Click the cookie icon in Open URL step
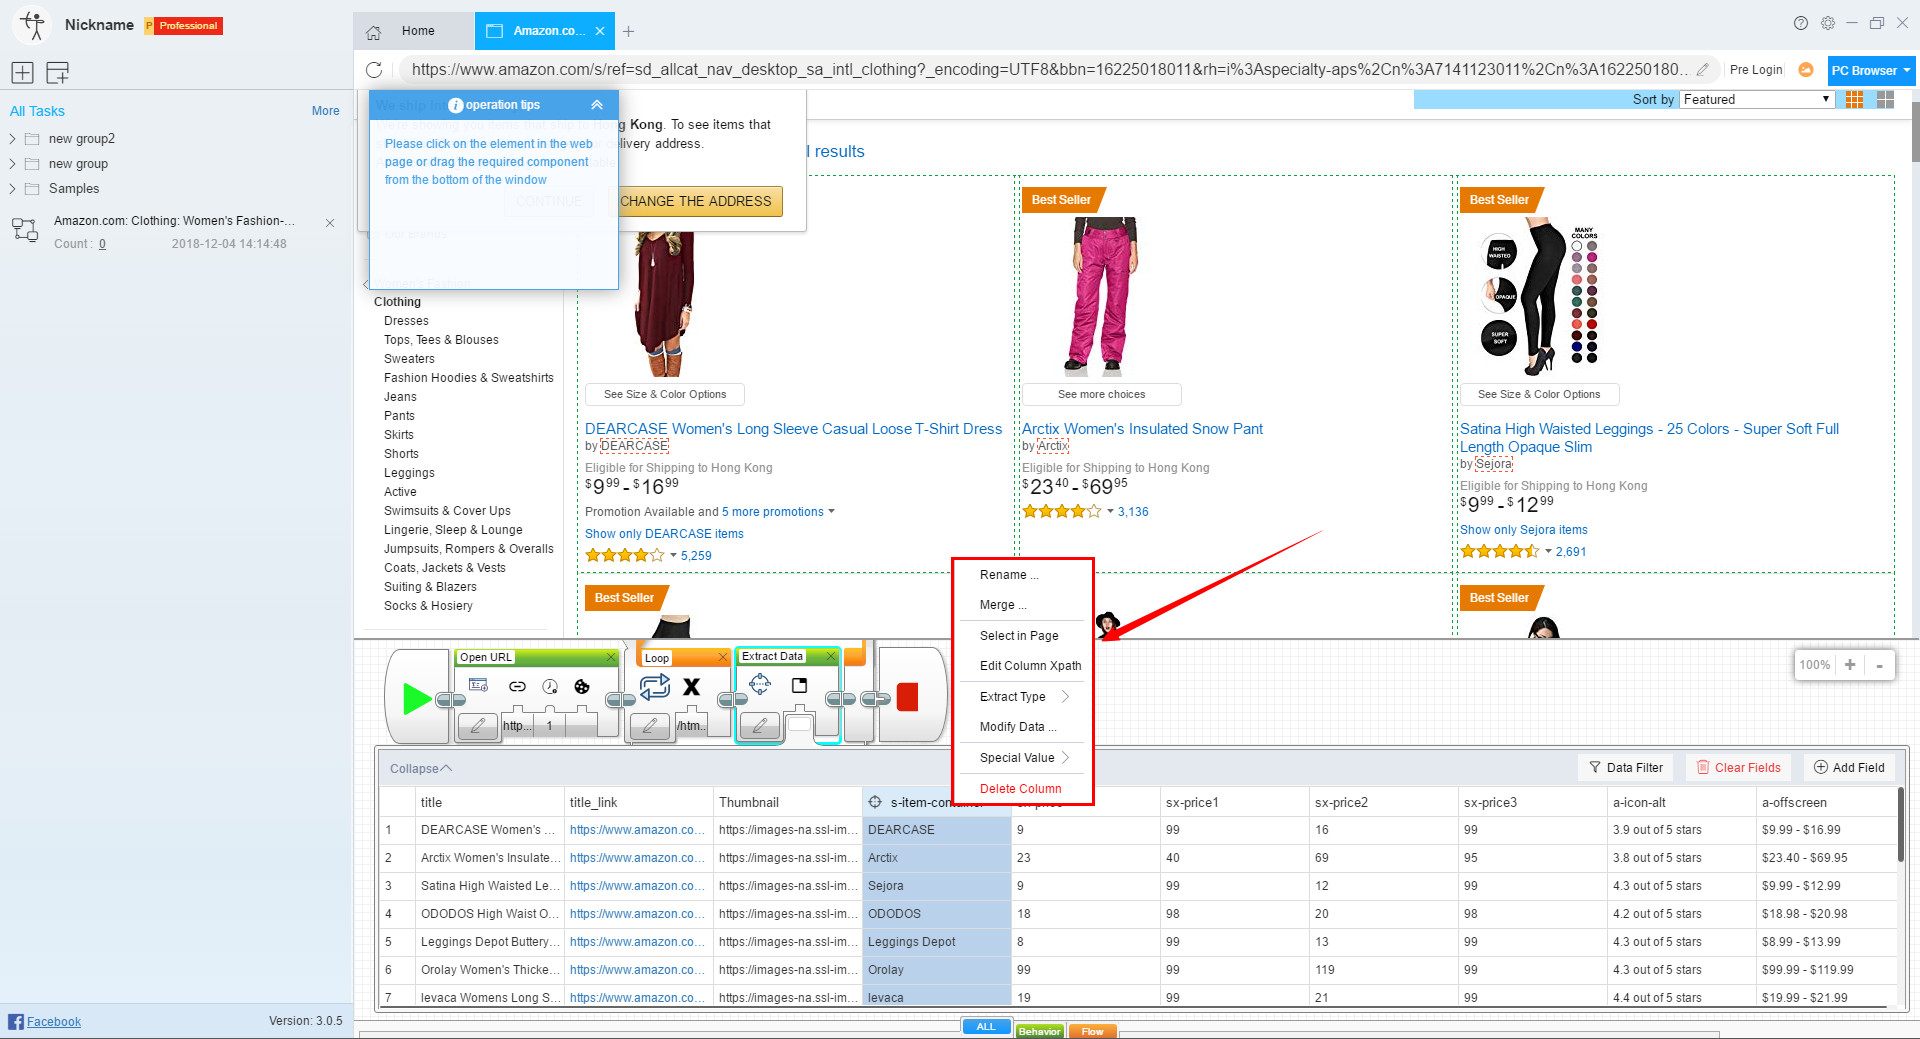This screenshot has height=1039, width=1920. click(582, 686)
